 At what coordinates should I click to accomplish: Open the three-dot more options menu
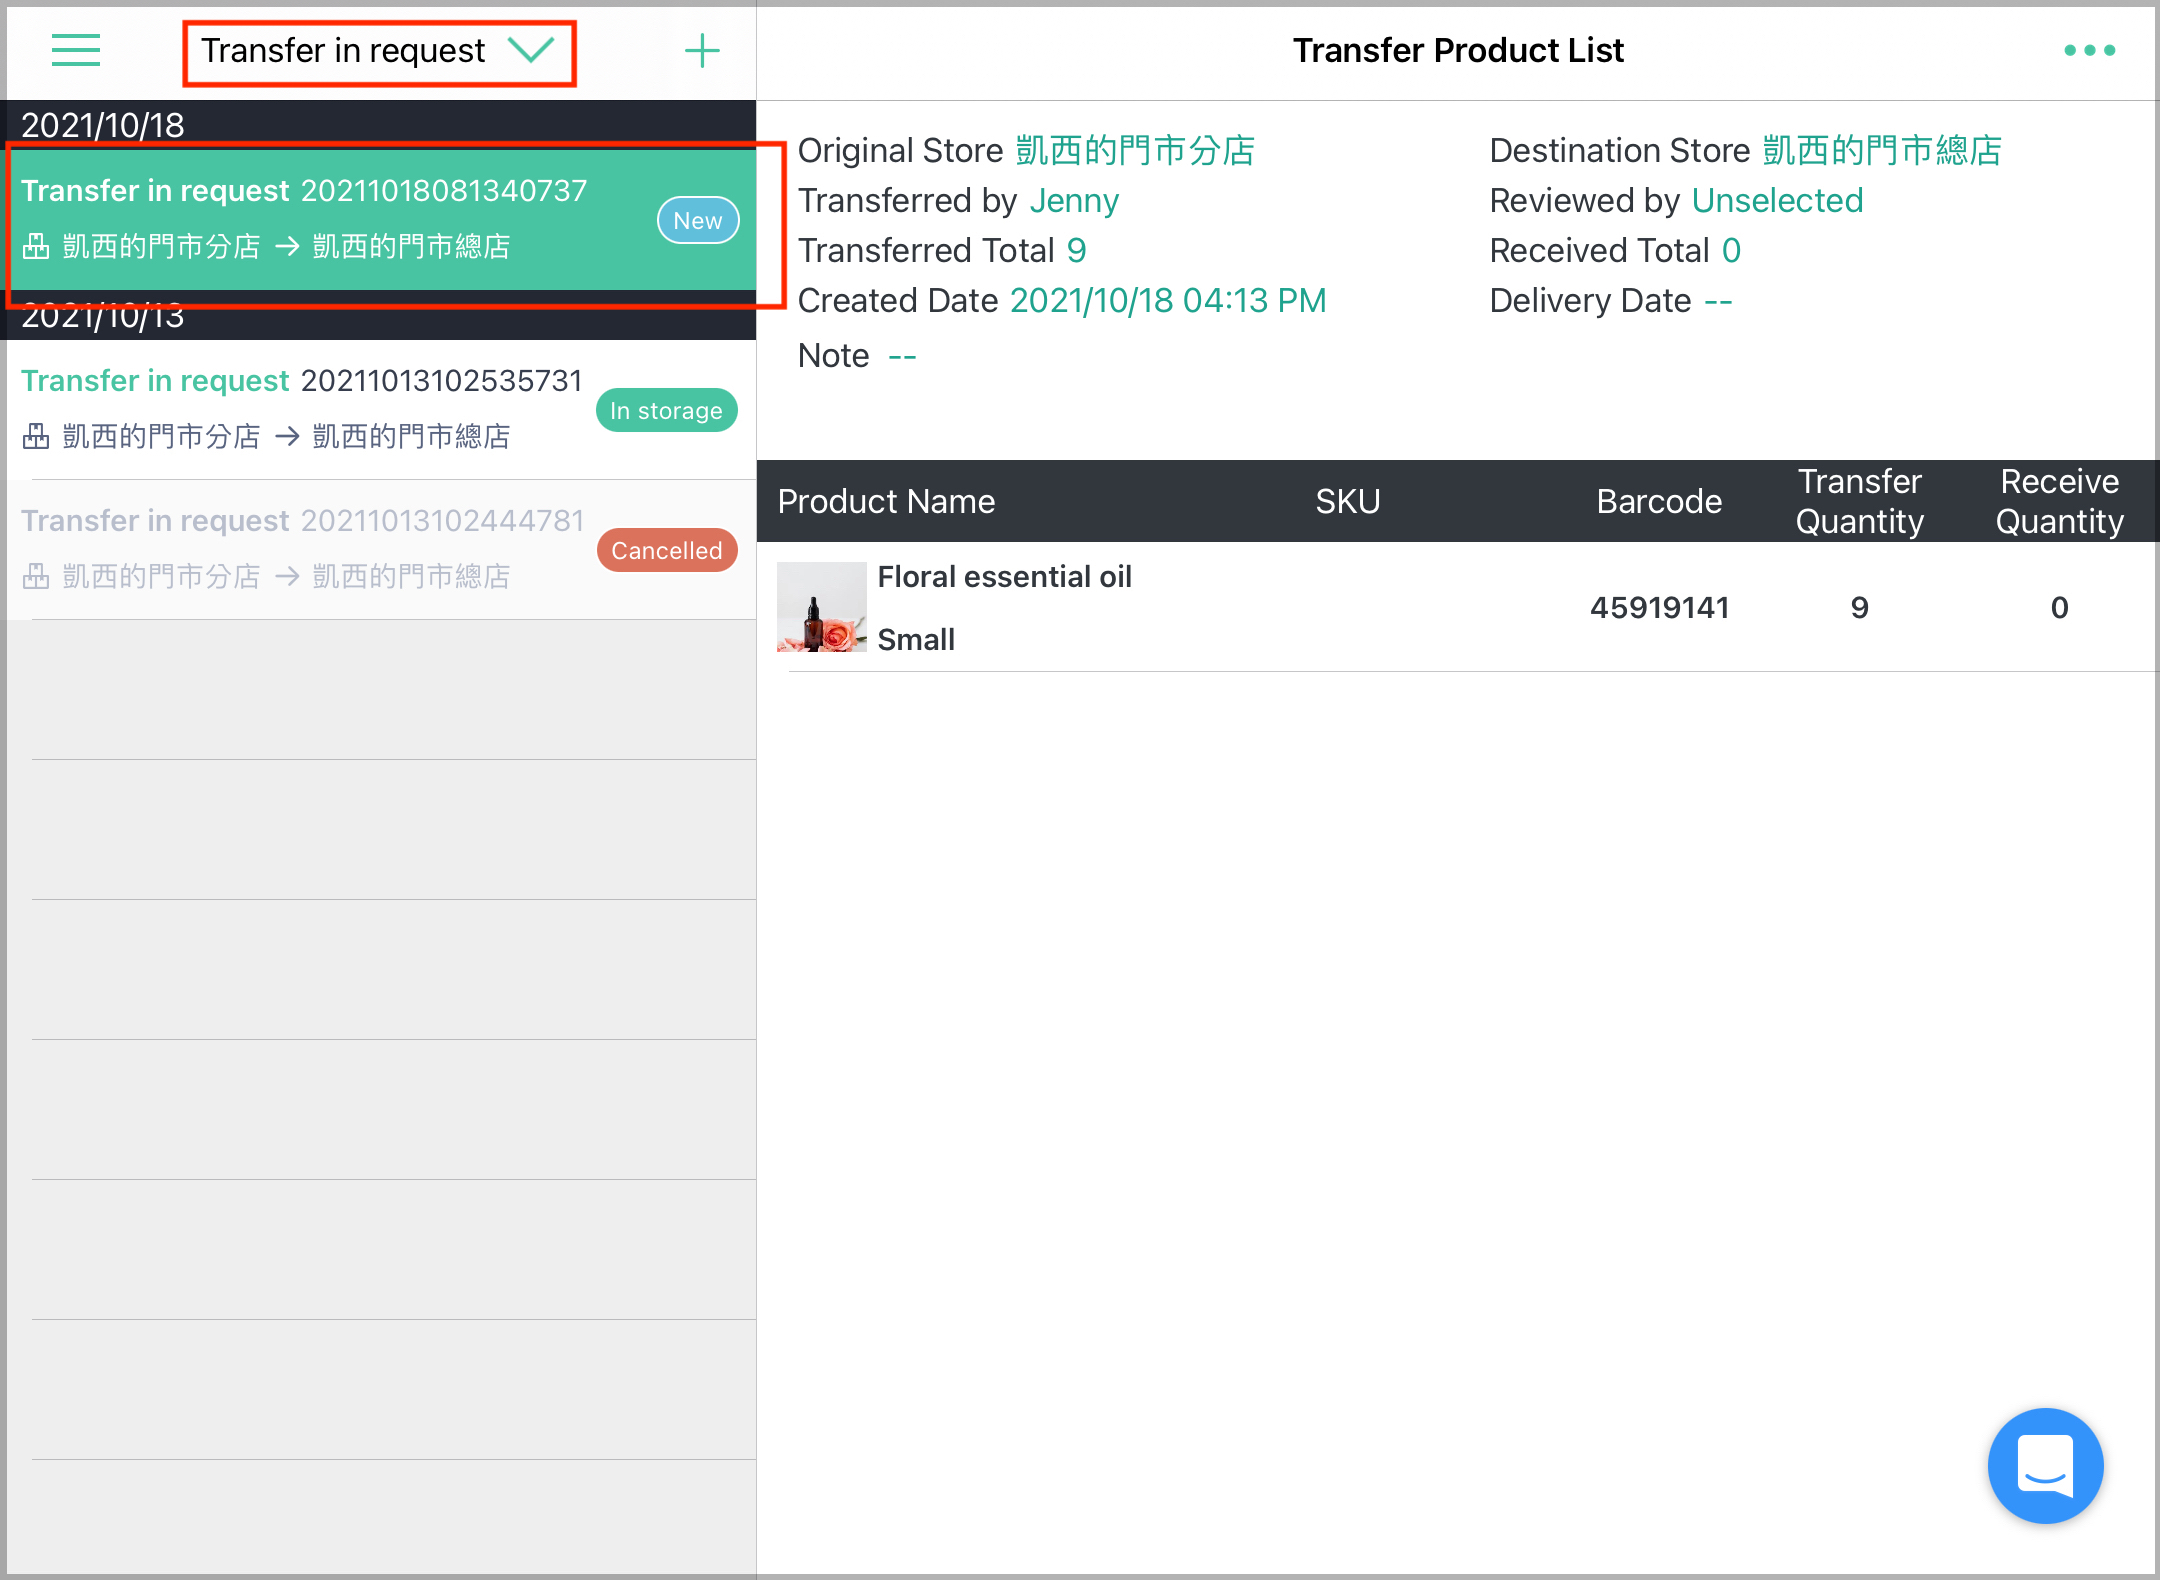pos(2090,50)
